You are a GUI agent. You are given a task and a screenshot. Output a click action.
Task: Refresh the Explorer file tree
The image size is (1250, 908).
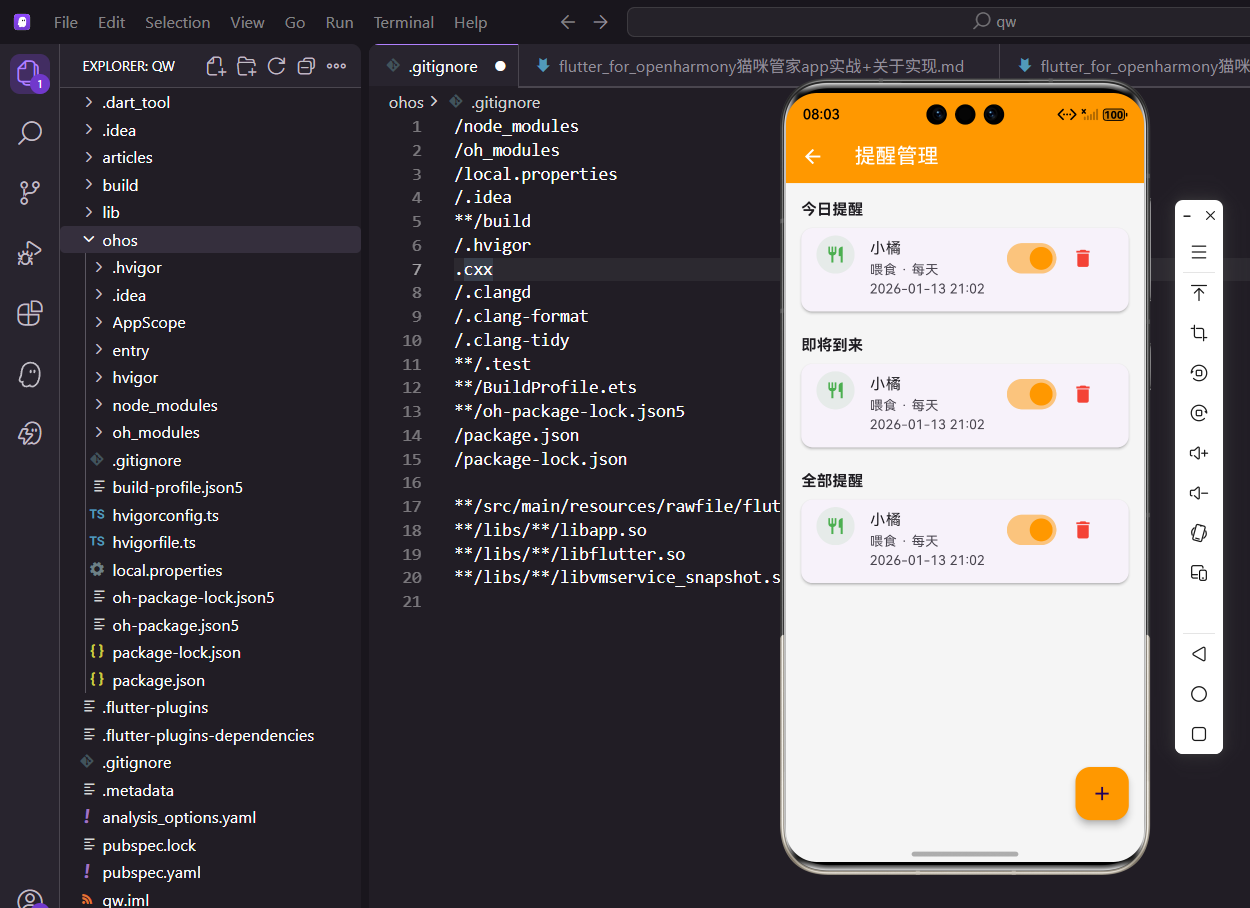coord(276,66)
